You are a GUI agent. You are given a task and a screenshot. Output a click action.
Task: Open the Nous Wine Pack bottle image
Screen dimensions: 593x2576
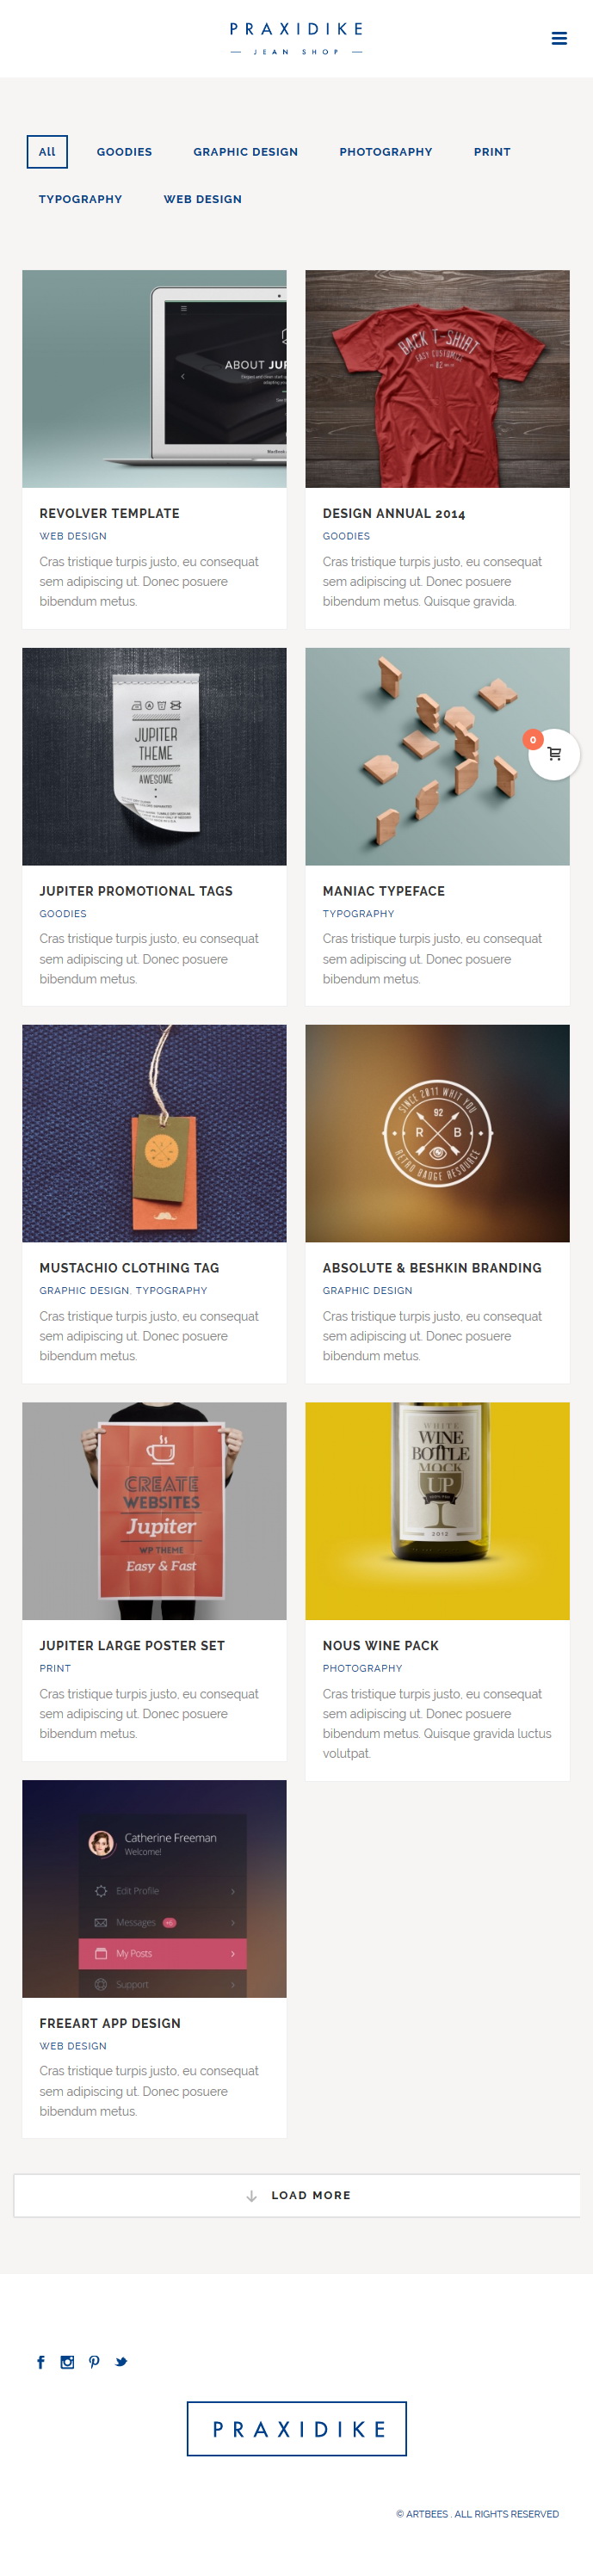coord(437,1511)
